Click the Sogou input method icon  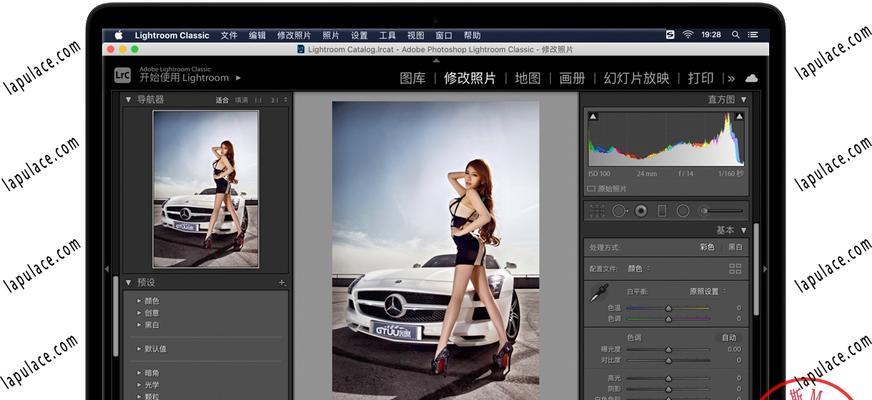(670, 34)
